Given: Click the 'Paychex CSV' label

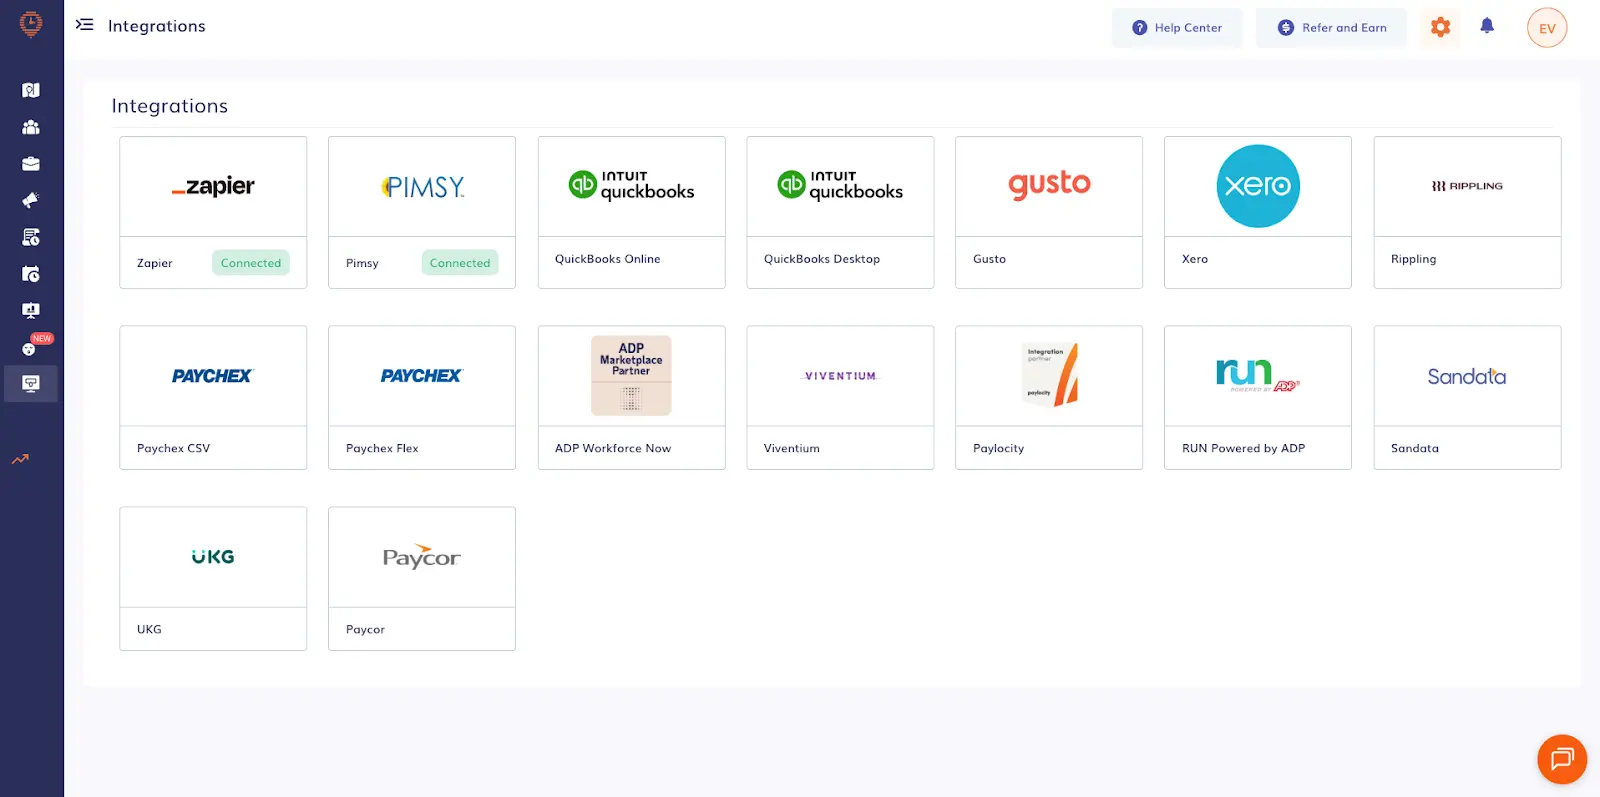Looking at the screenshot, I should pos(174,448).
